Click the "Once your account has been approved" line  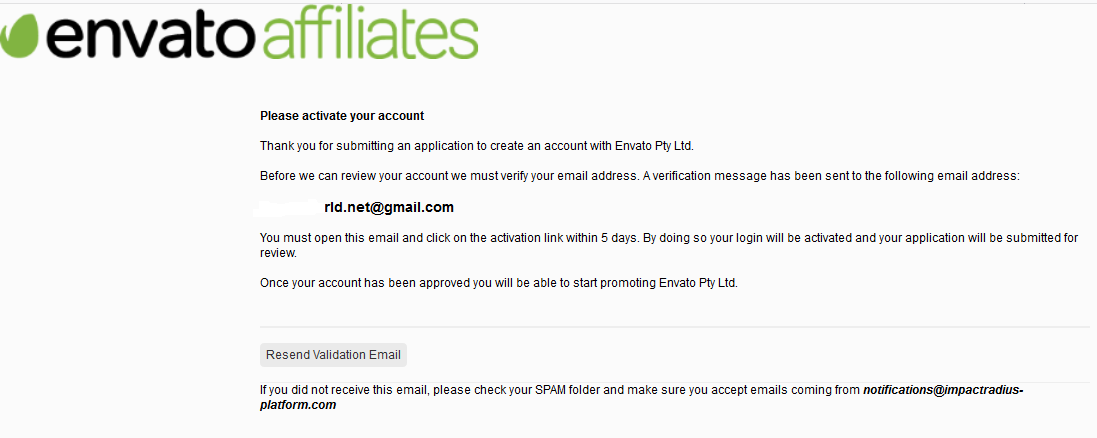click(499, 283)
